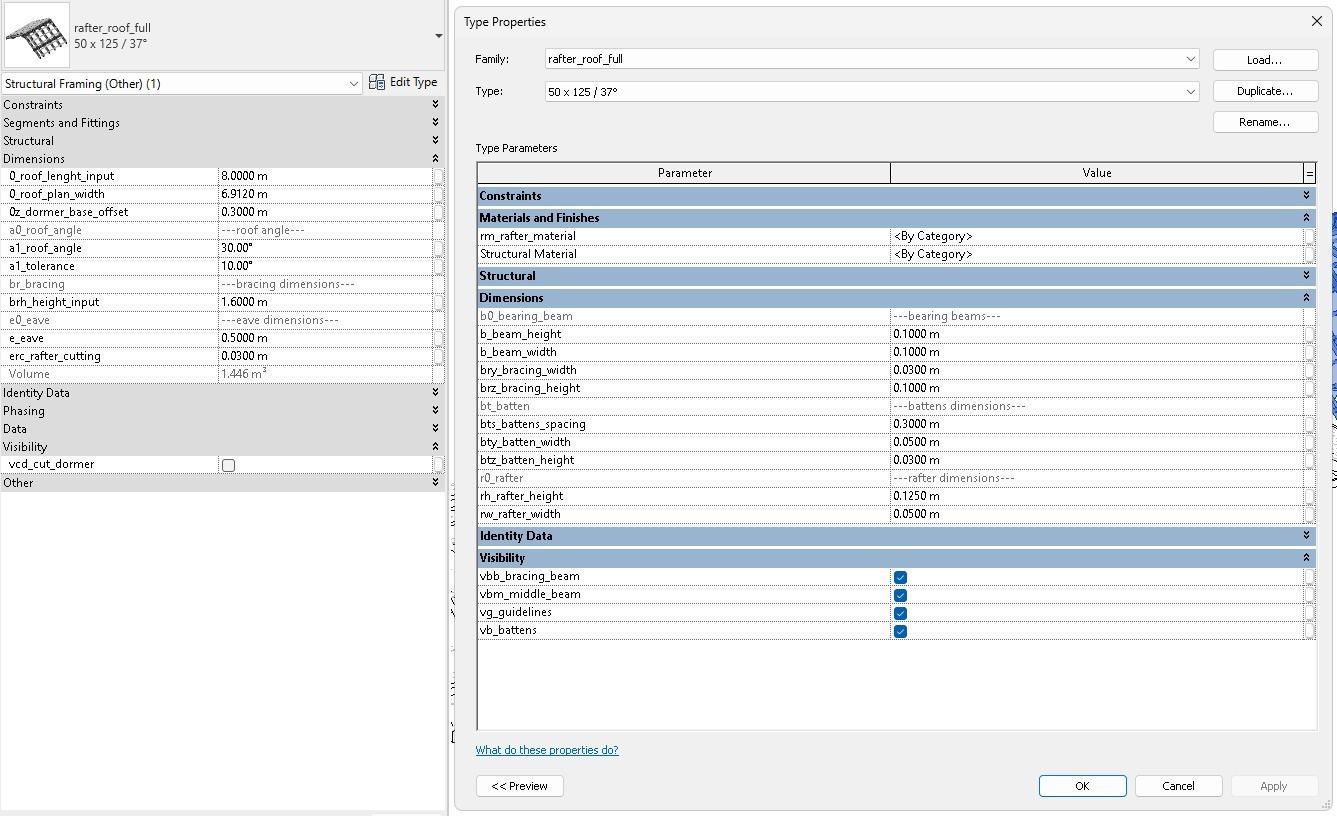Collapse the Dimensions group in Type Parameters

tap(1305, 298)
